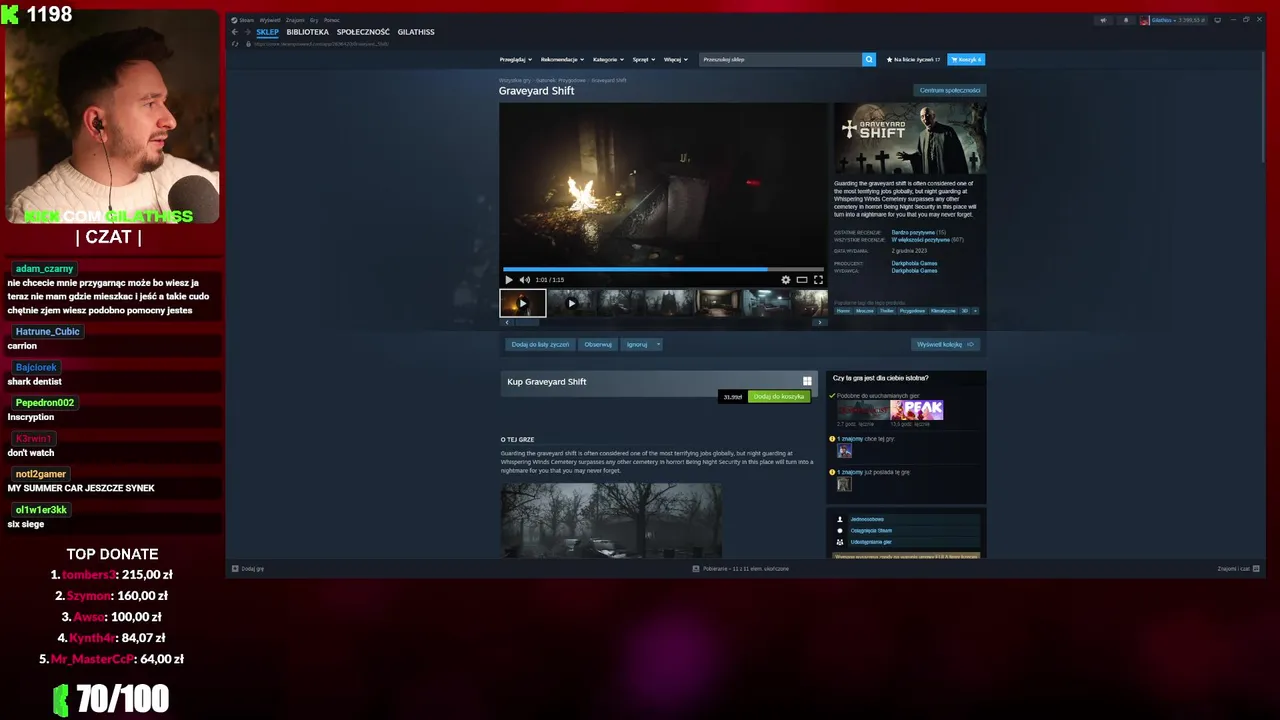Click the Horror tag
Image resolution: width=1280 pixels, height=720 pixels.
point(843,311)
